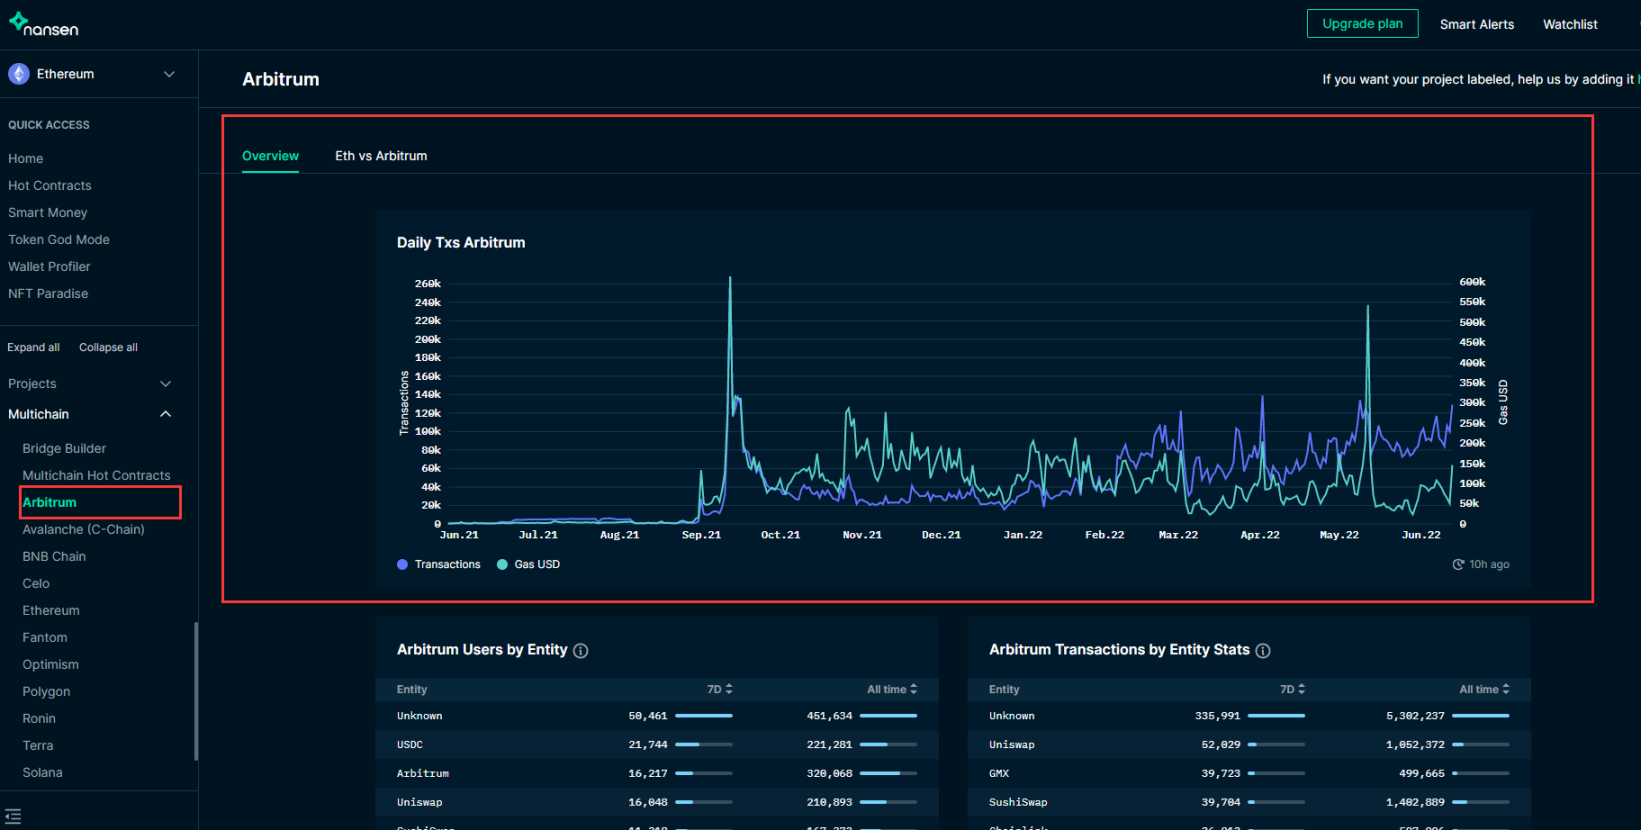Click the sidebar collapse icon at bottom left
Screen dimensions: 1641x830
point(13,817)
